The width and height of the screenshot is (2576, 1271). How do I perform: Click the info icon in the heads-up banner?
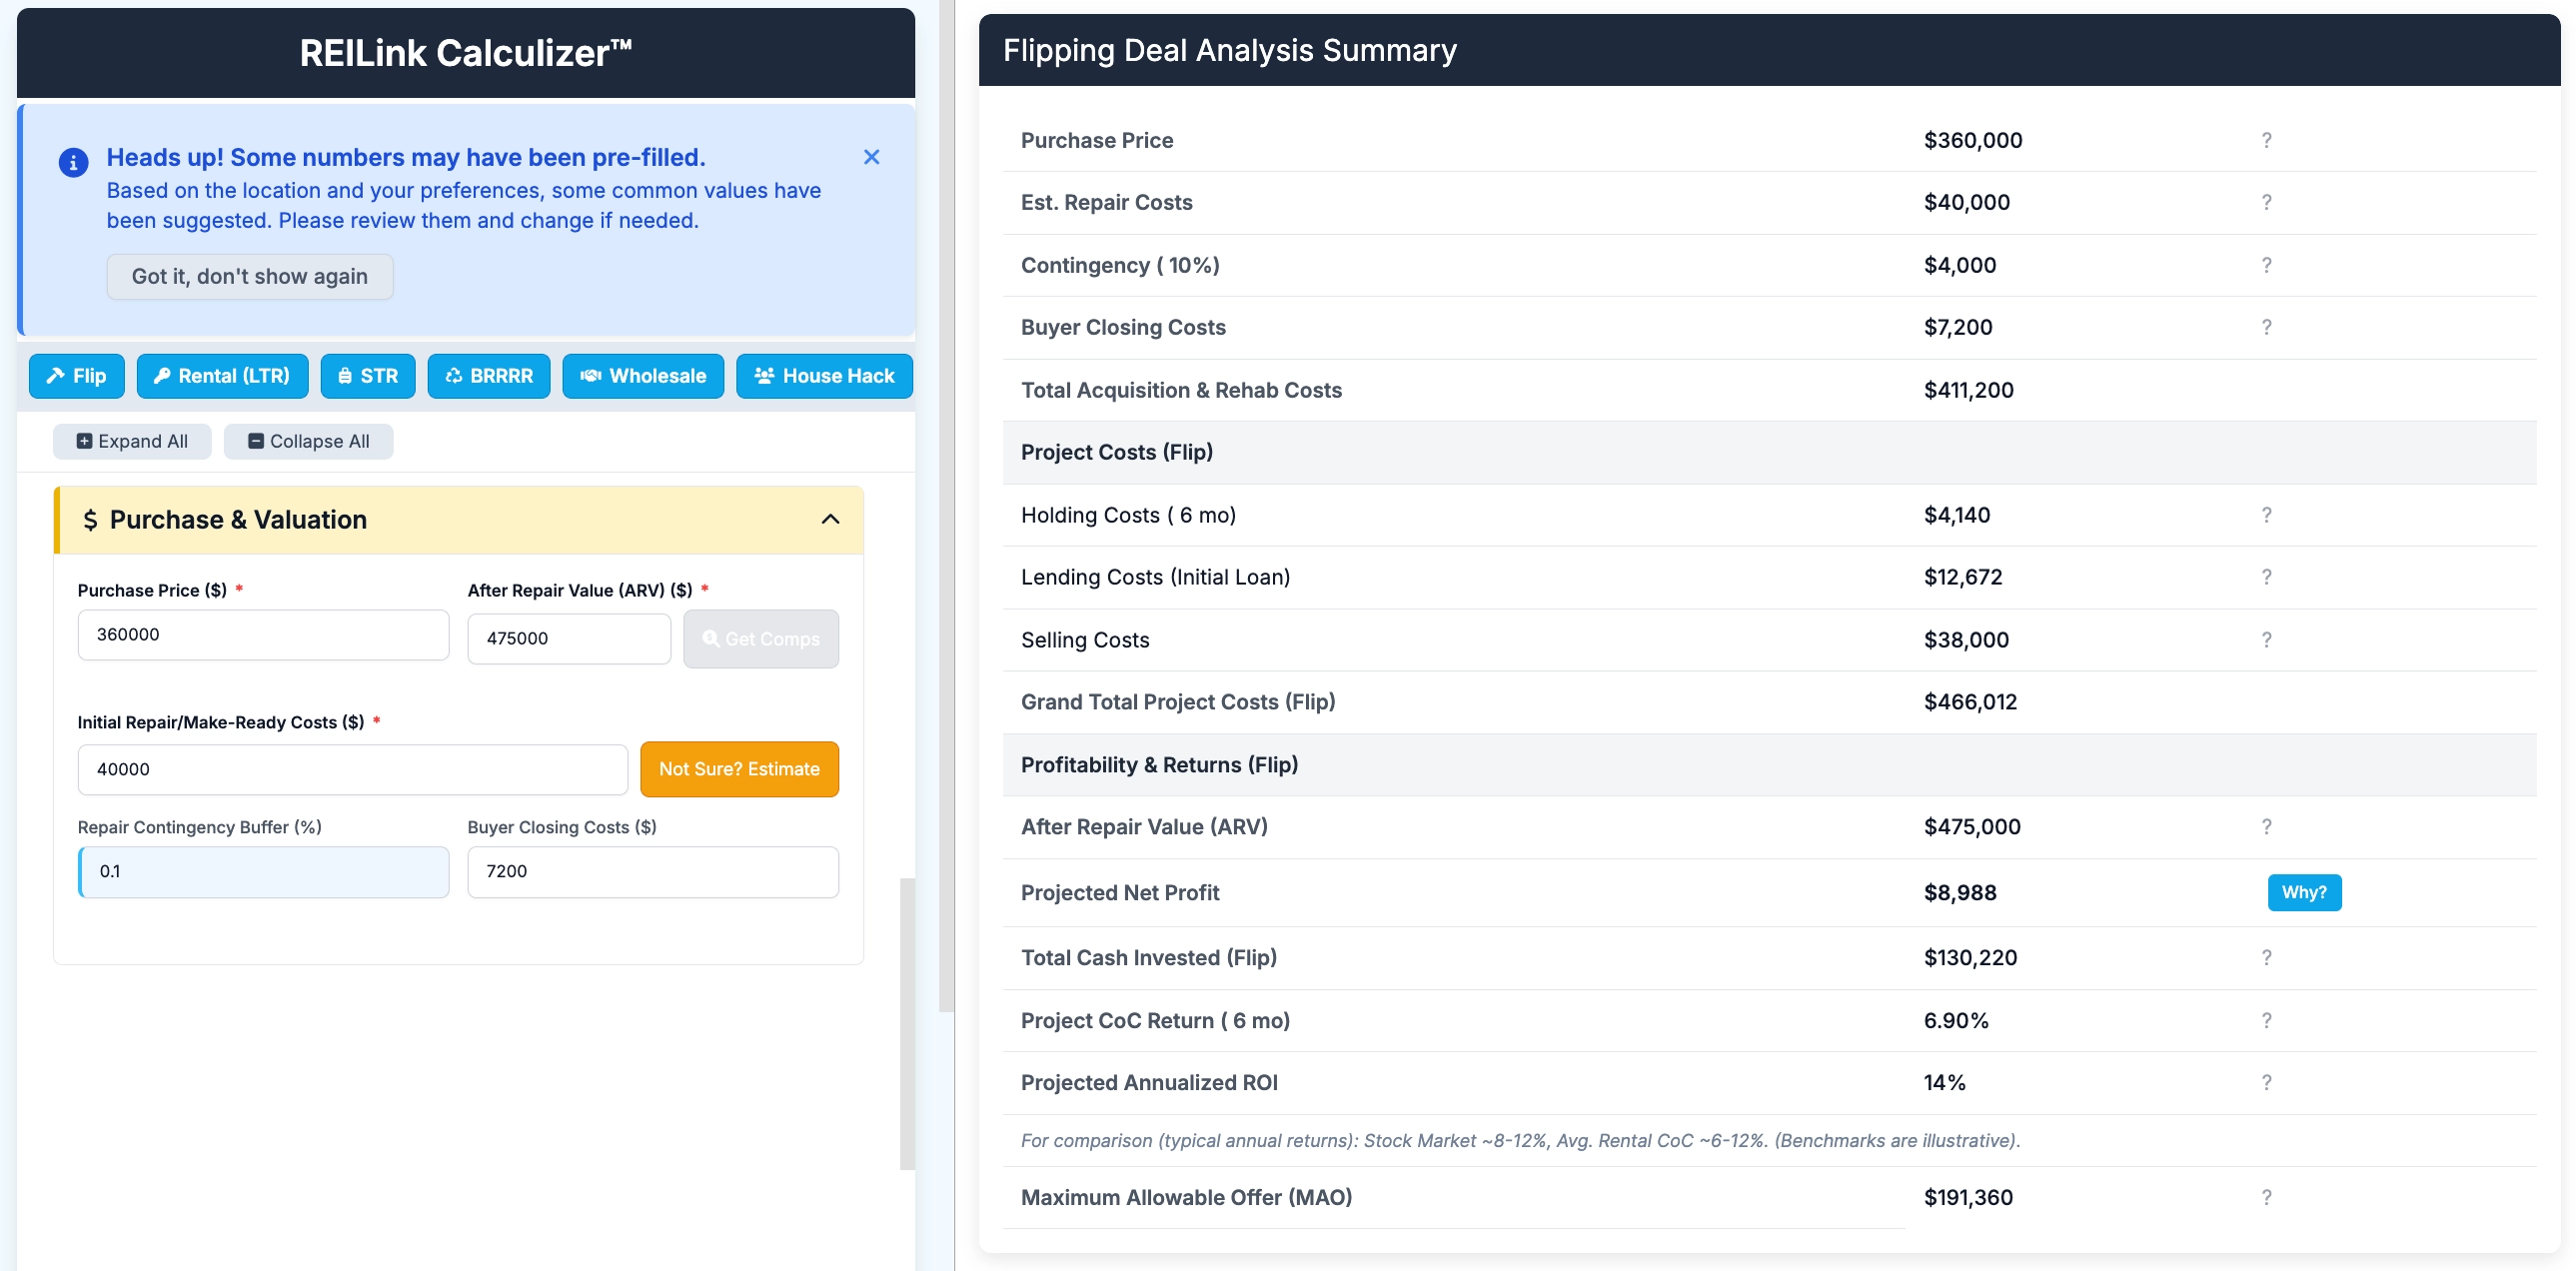click(73, 162)
